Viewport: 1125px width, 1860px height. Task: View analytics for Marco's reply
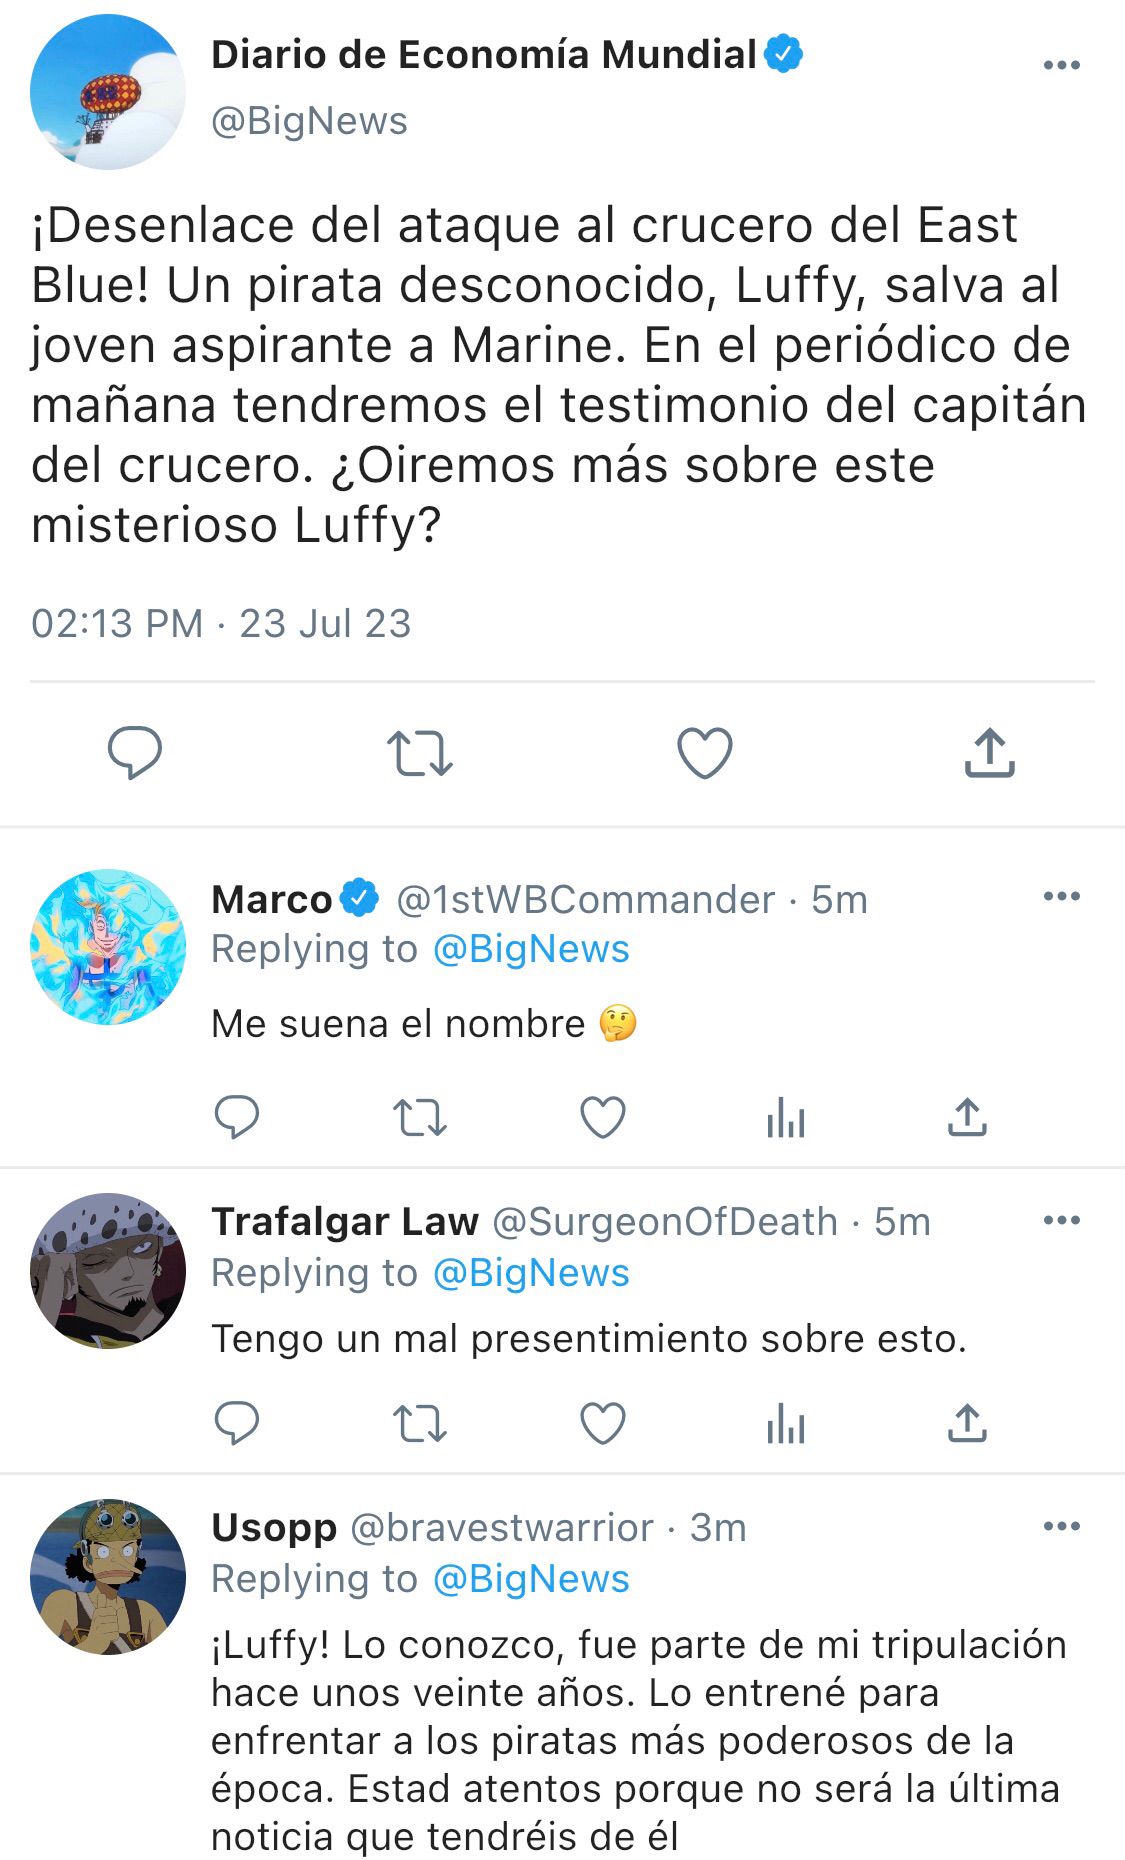(x=786, y=1118)
